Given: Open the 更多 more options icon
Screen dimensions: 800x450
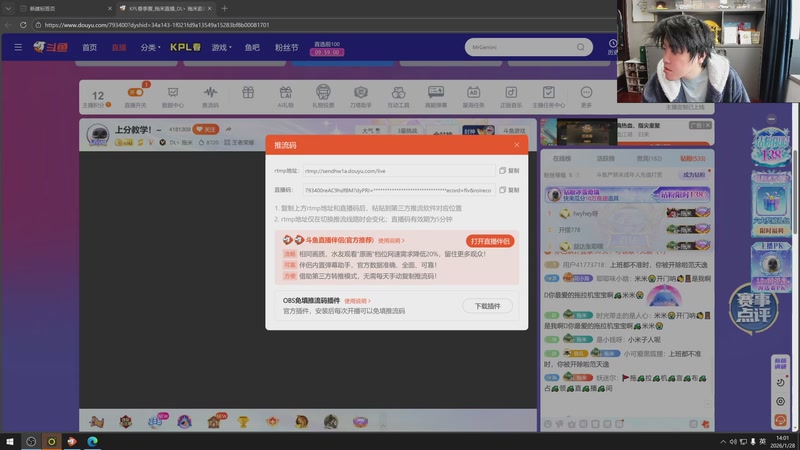Looking at the screenshot, I should pos(586,96).
